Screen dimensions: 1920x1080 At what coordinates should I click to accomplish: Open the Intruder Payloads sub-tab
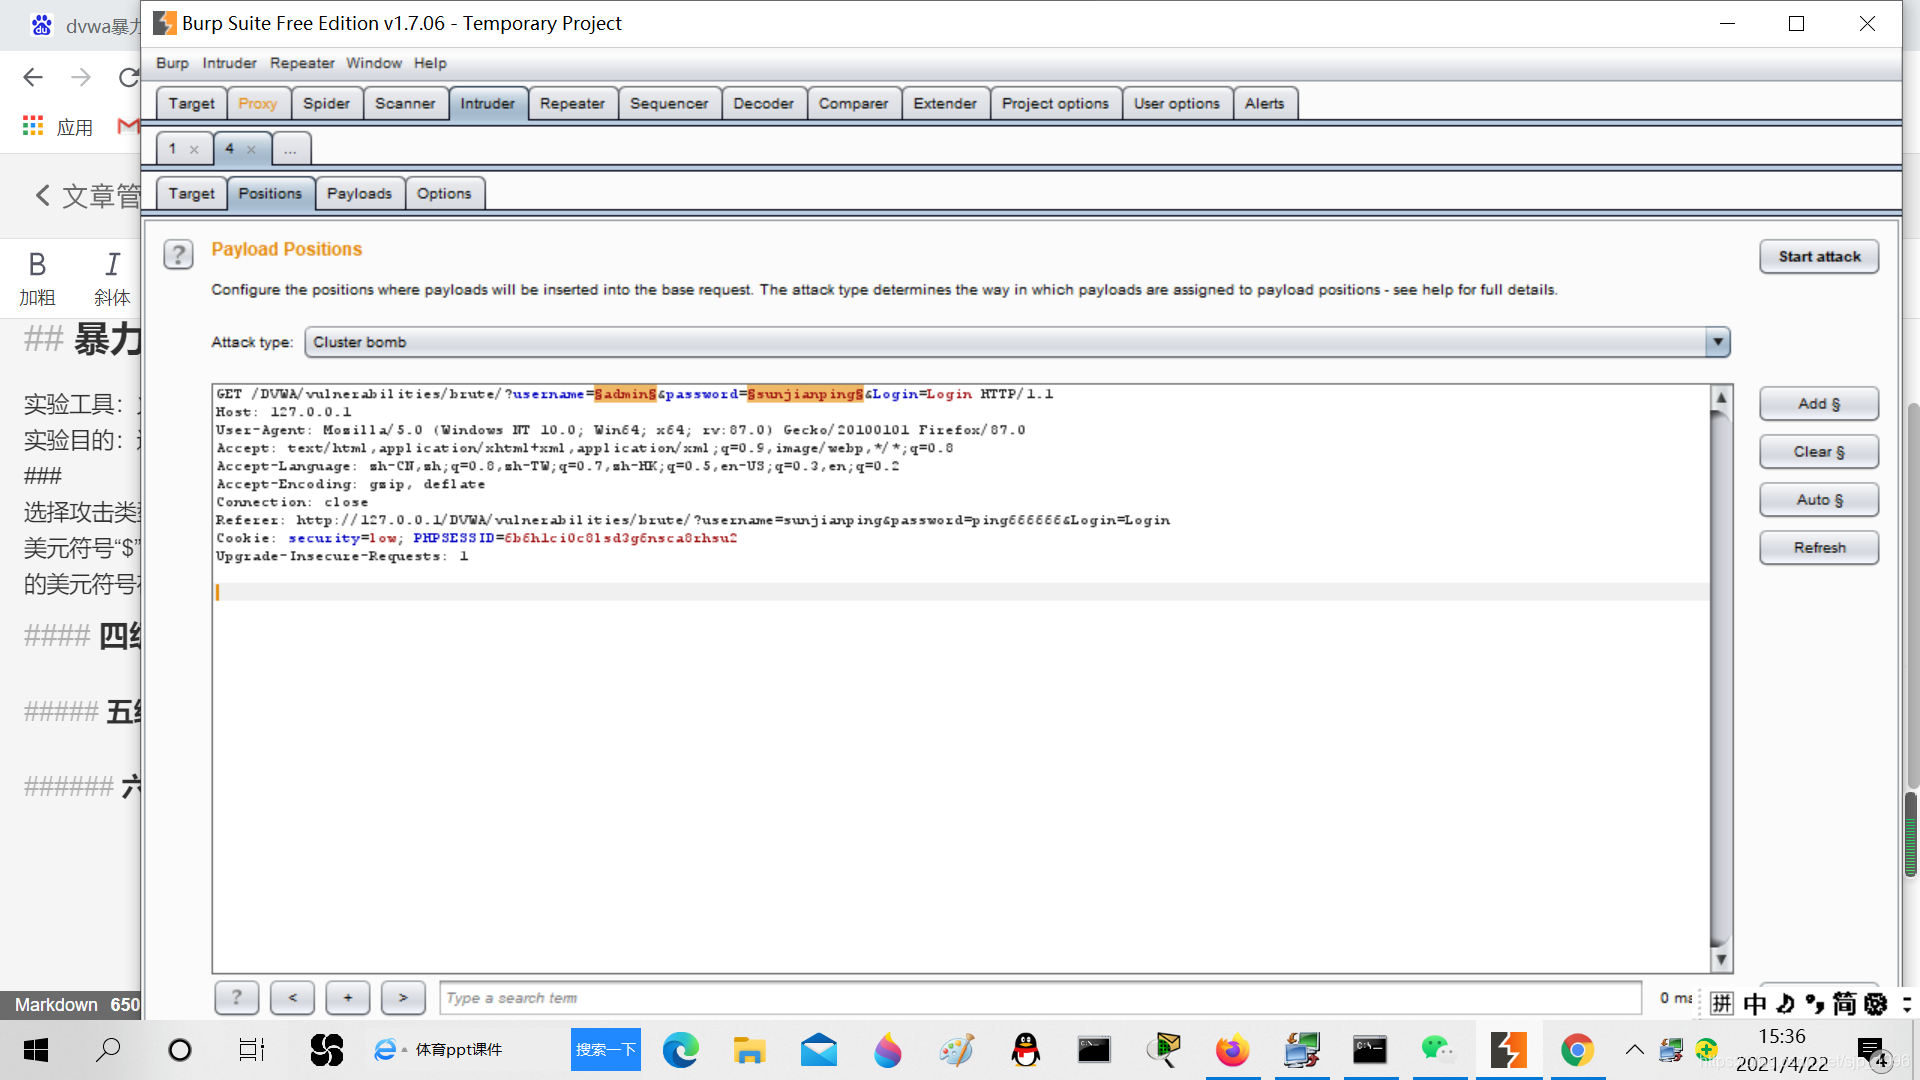click(x=359, y=193)
